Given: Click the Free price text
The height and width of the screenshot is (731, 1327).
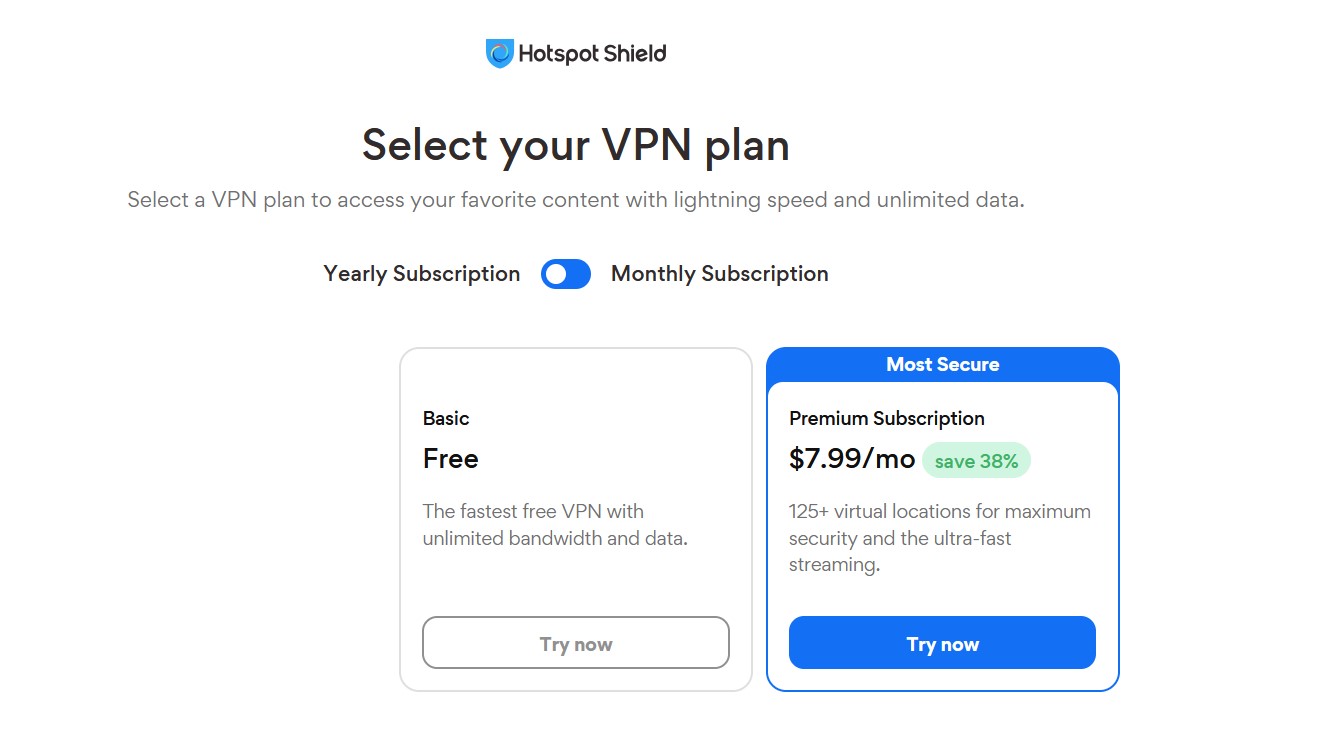Looking at the screenshot, I should point(451,459).
